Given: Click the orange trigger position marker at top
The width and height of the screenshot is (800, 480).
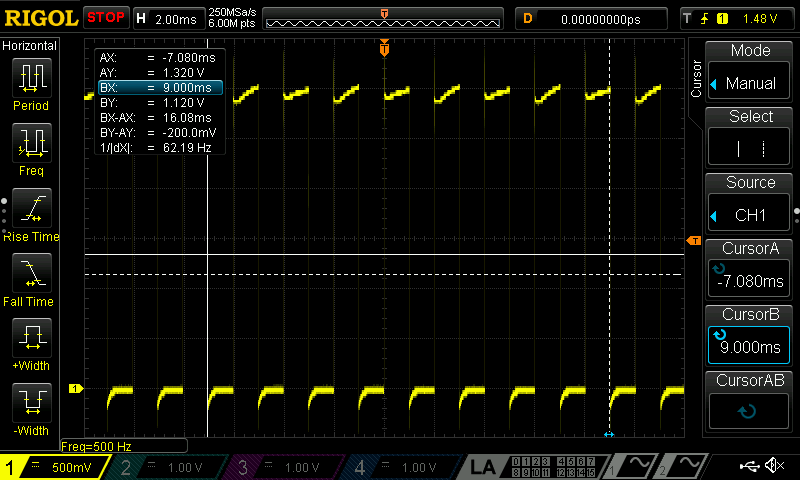Looking at the screenshot, I should [384, 48].
